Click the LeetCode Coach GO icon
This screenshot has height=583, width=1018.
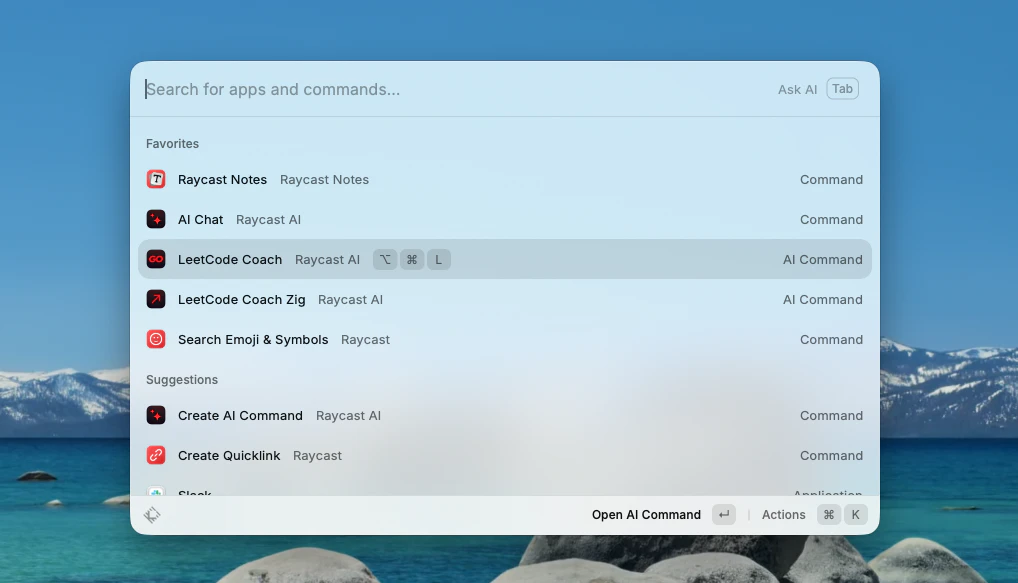coord(156,260)
